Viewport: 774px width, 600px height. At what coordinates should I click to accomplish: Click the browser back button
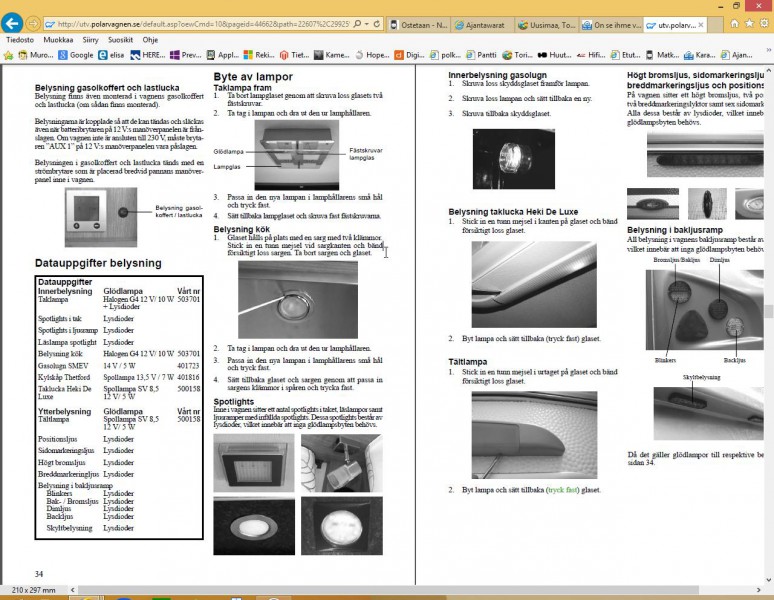(13, 23)
